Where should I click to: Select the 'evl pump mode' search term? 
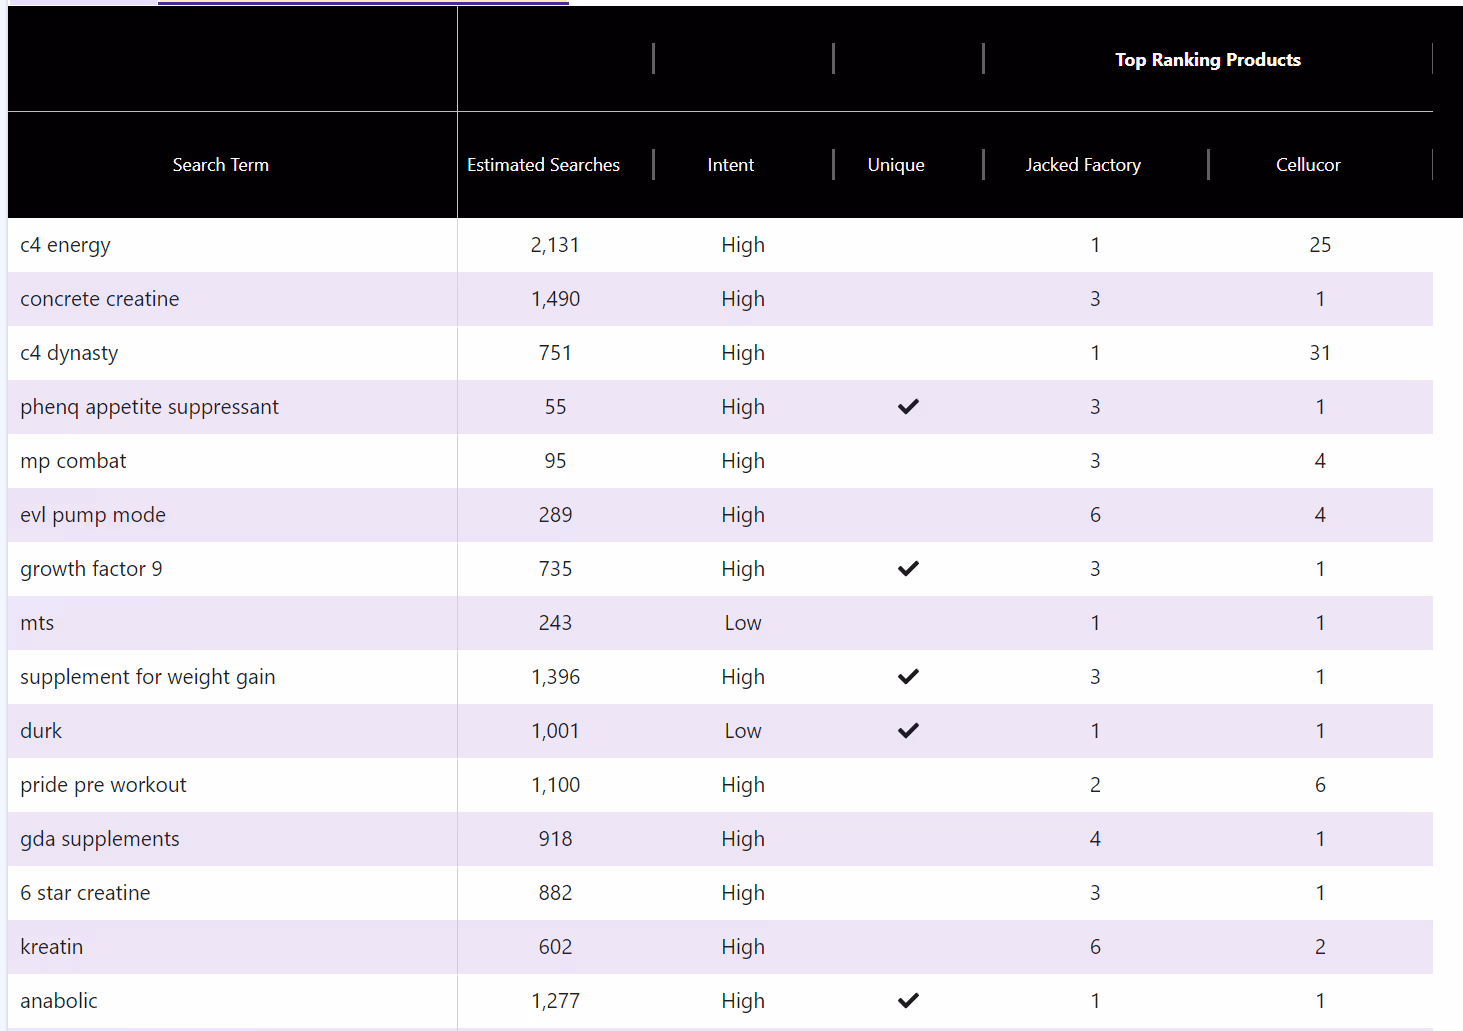point(93,515)
